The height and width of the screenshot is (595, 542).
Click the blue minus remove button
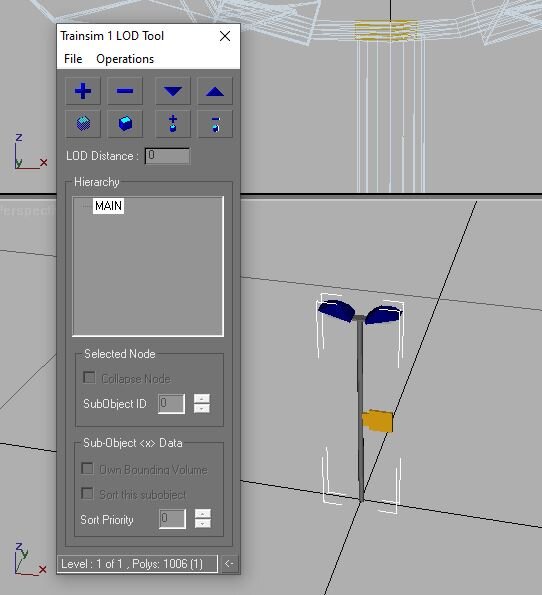pyautogui.click(x=125, y=91)
